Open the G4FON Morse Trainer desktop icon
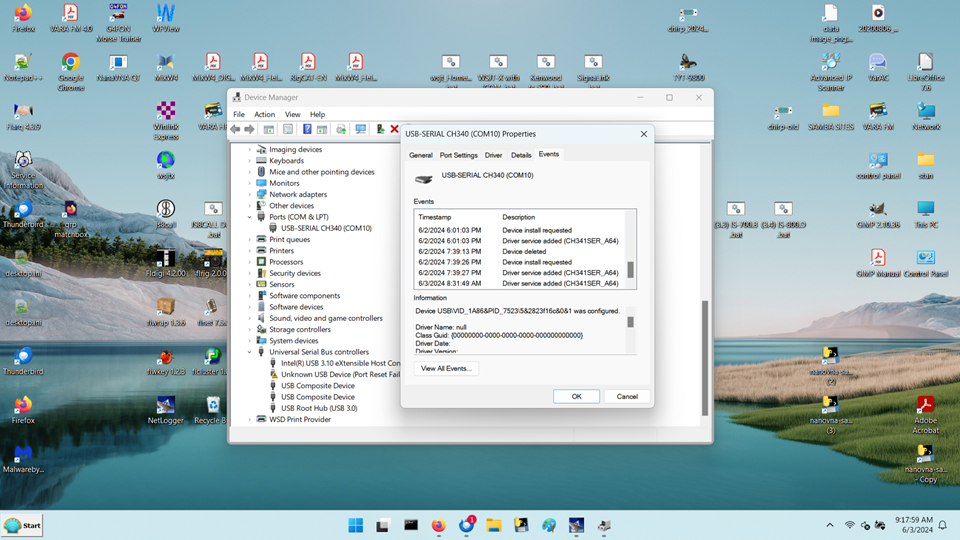Screen dimensions: 960x540 pyautogui.click(x=118, y=22)
